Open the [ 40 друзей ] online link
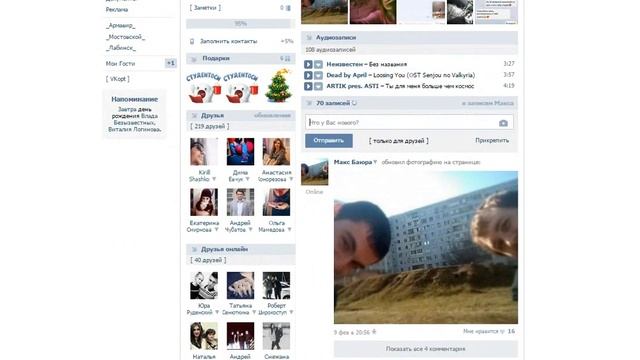Screen dimensions: 640x360 208,260
